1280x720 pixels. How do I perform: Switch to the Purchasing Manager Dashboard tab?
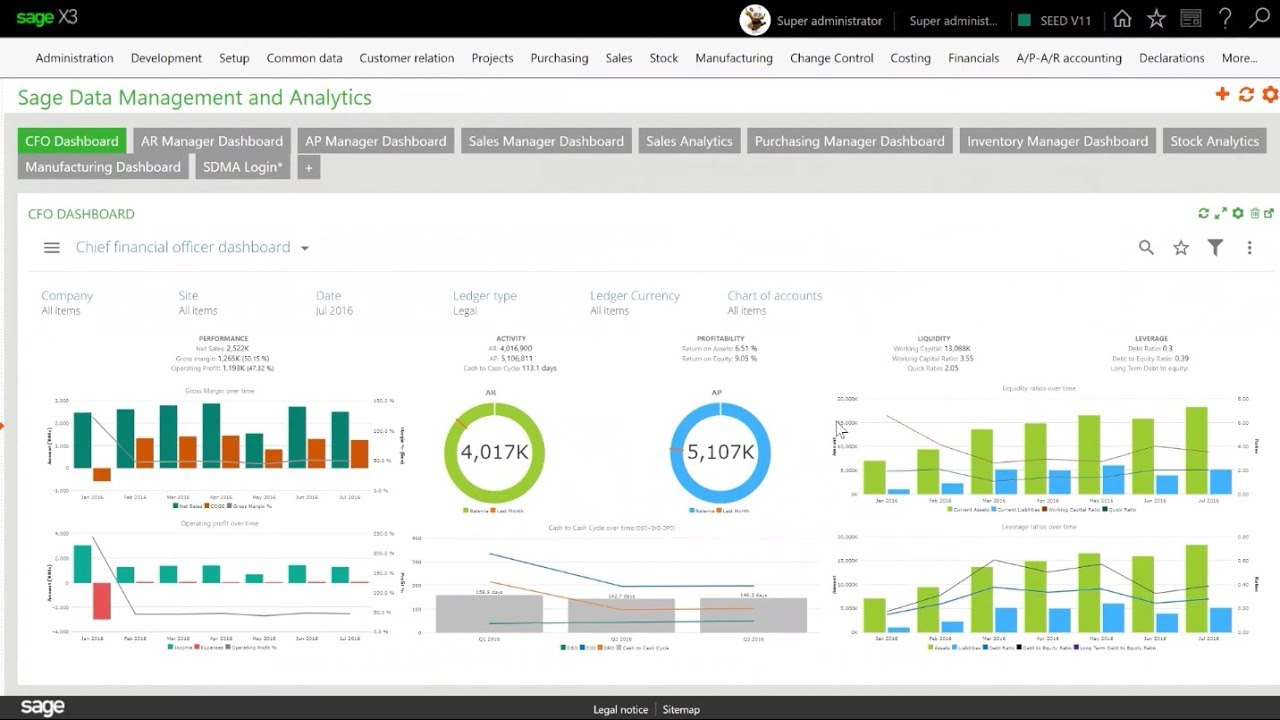(849, 141)
